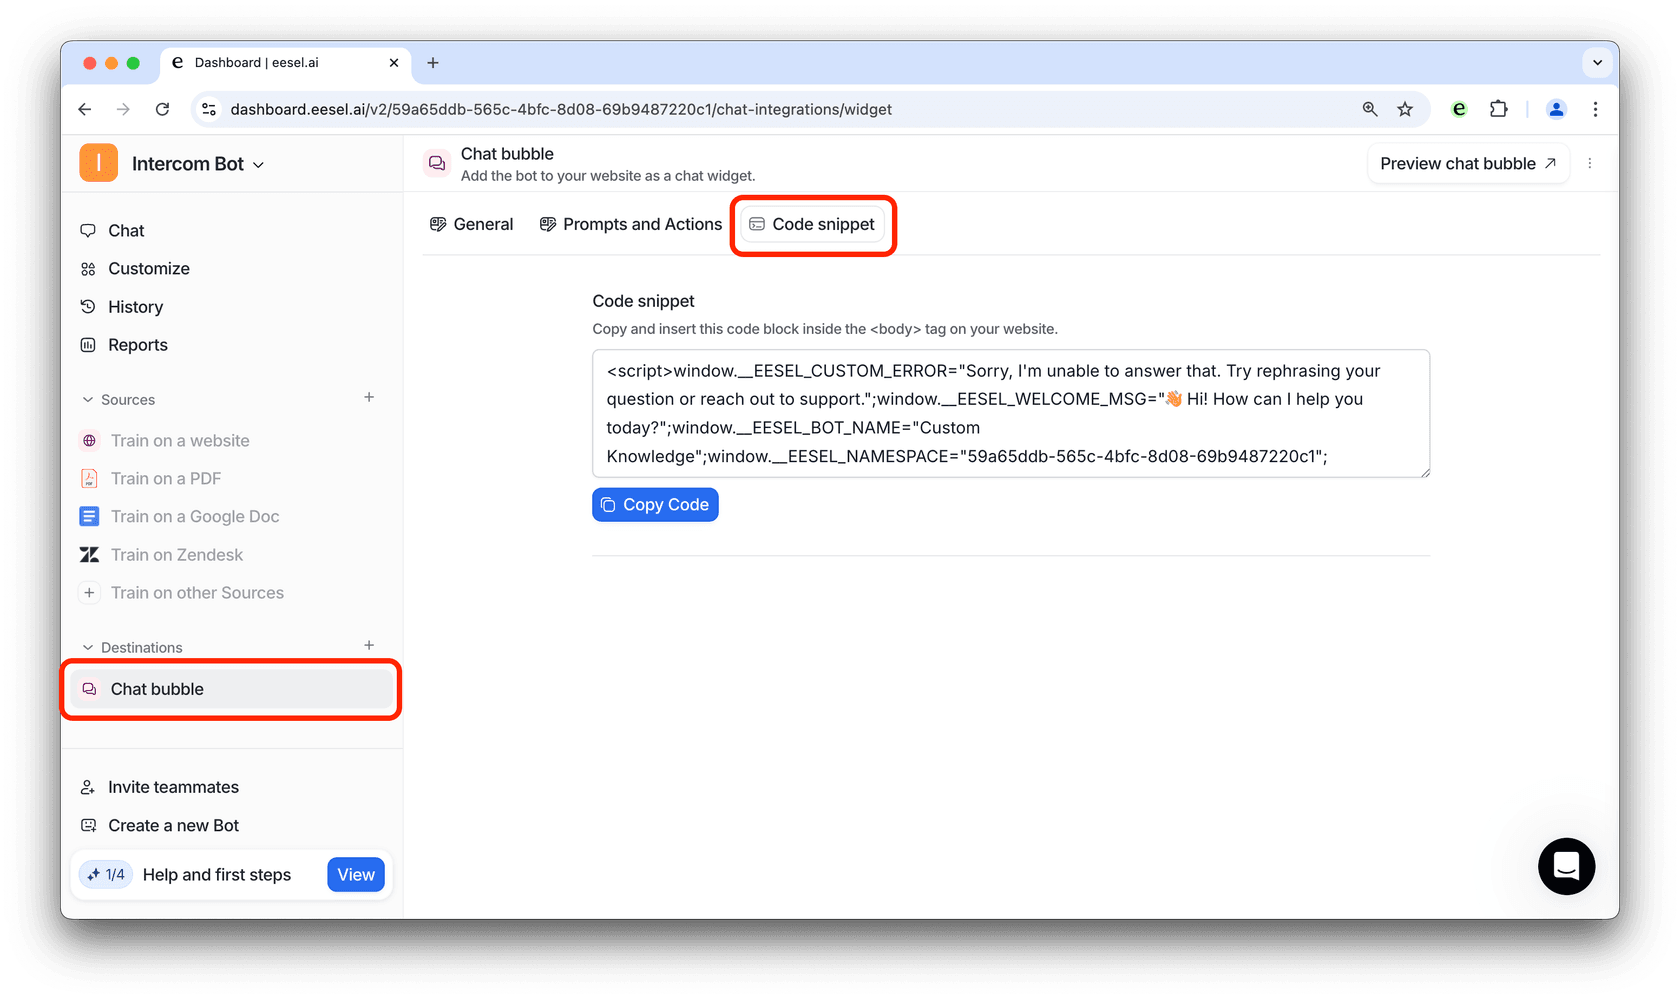Click the Chat bubble header icon
The height and width of the screenshot is (999, 1680).
coord(437,163)
